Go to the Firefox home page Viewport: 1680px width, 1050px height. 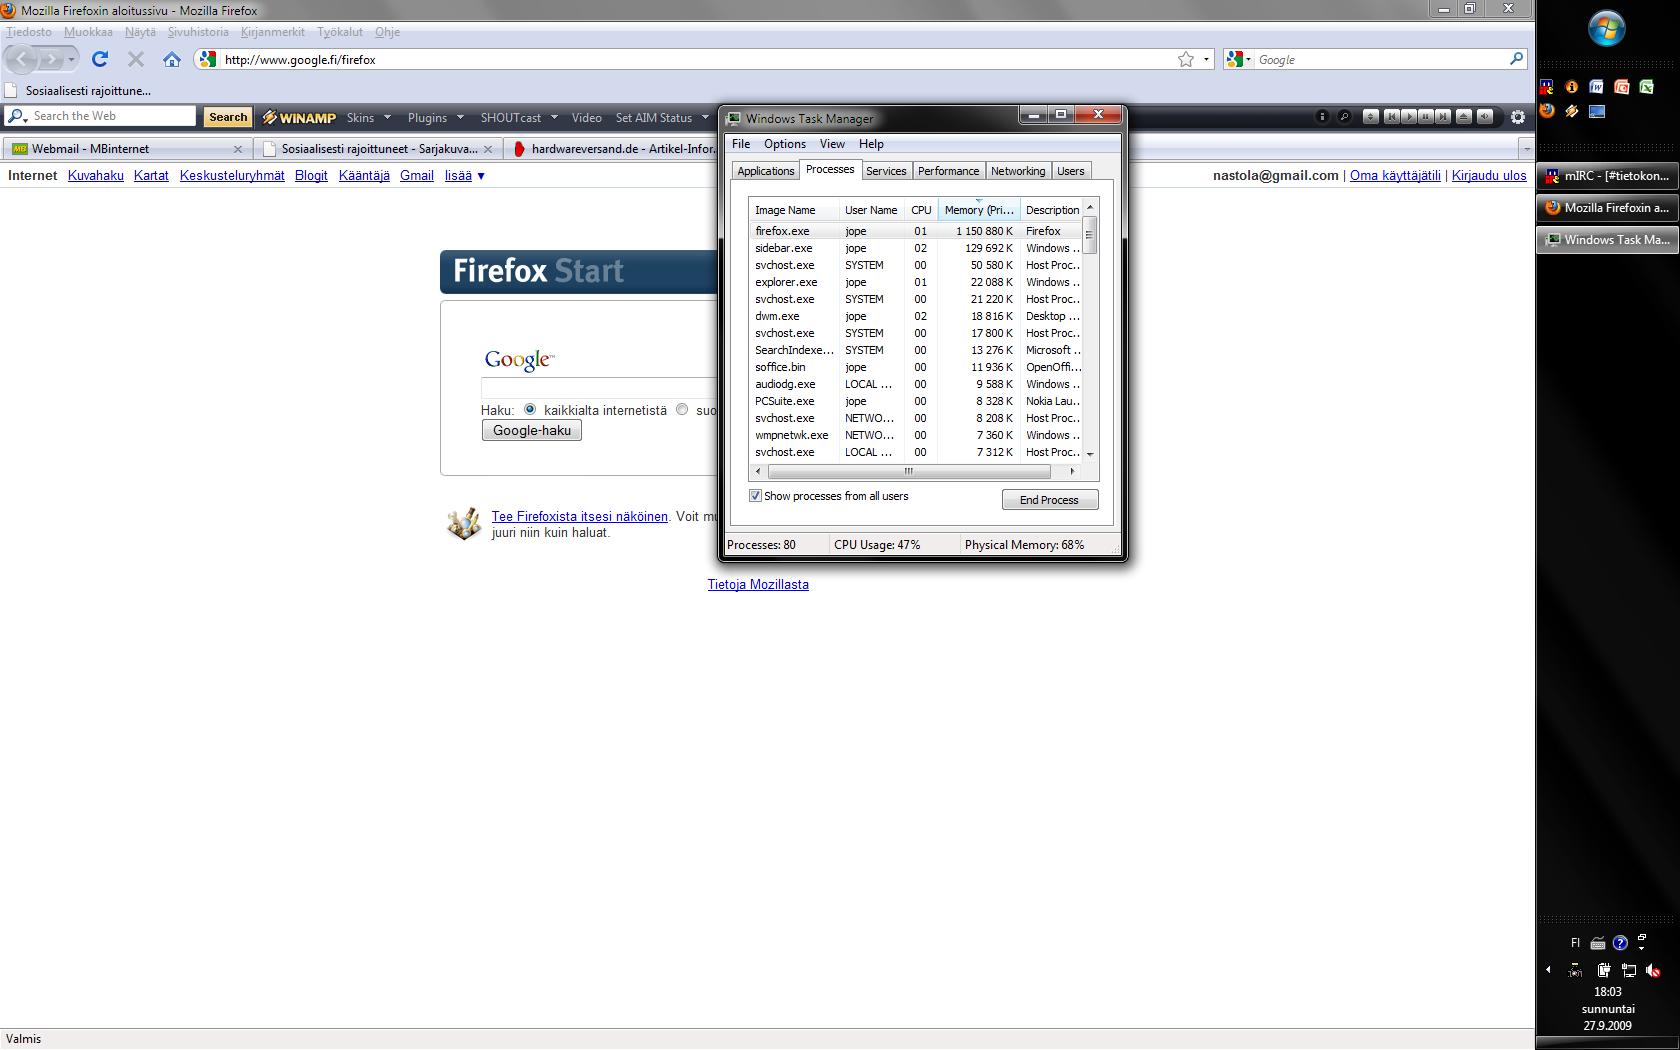click(172, 60)
